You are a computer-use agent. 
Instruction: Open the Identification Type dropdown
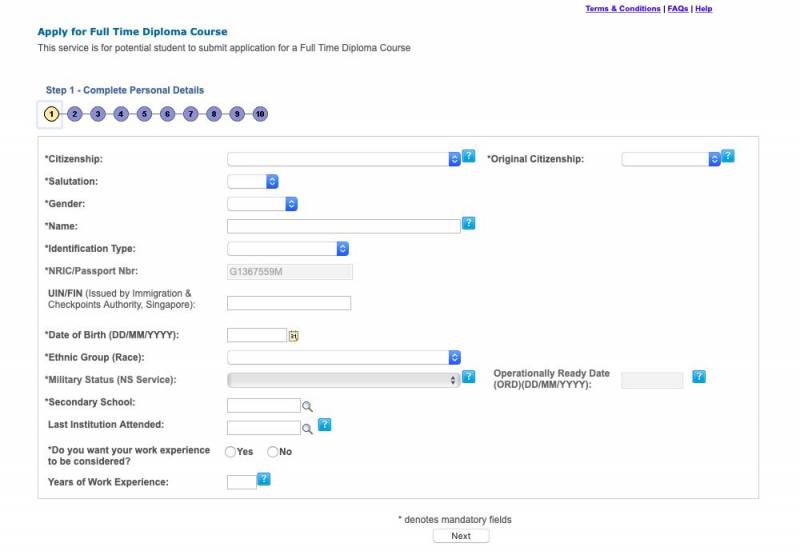click(x=288, y=248)
